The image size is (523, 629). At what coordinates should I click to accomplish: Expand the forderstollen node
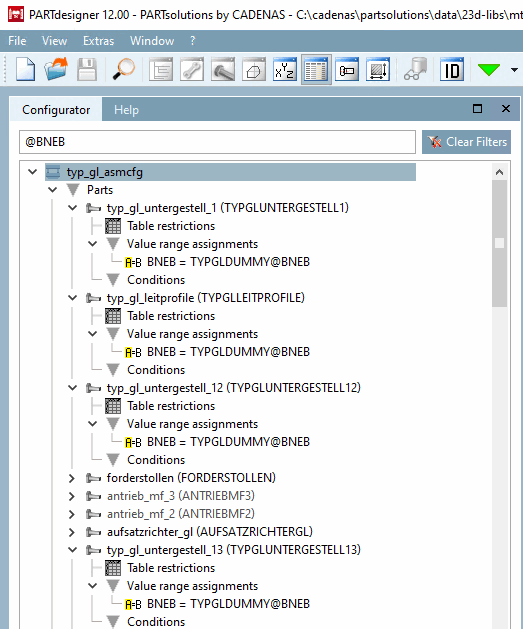pos(72,478)
